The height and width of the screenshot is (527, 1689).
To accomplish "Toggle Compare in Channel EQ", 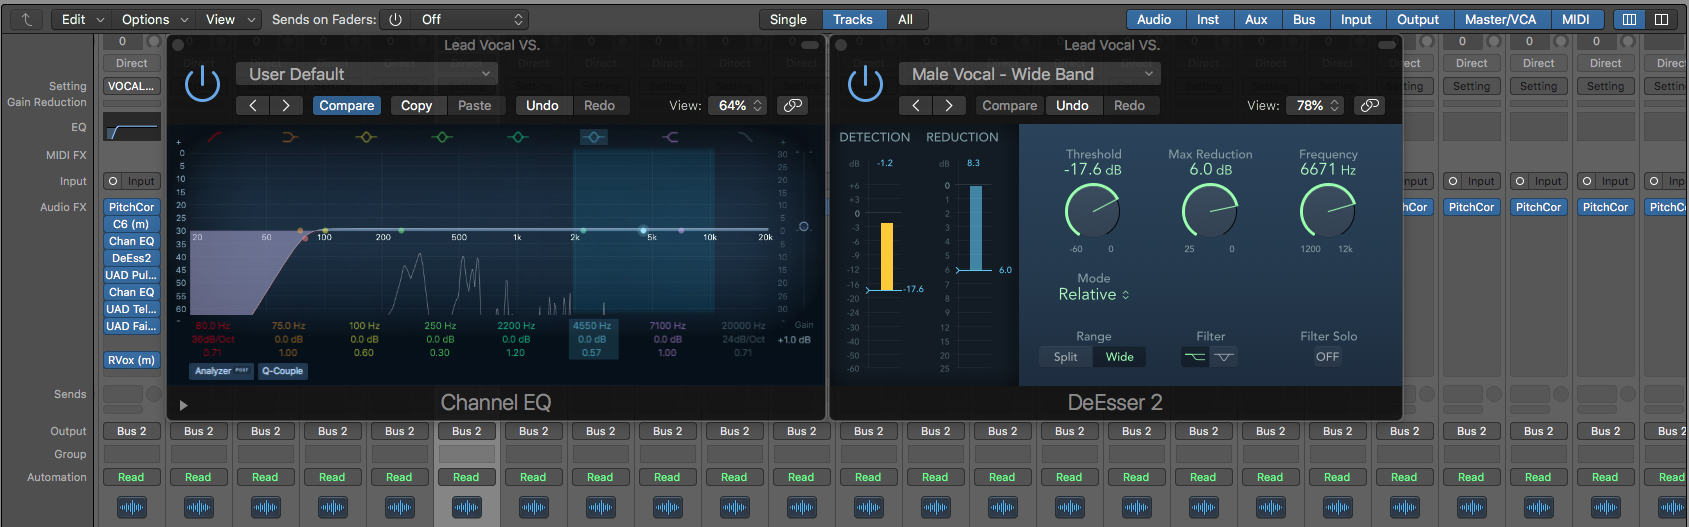I will coord(347,105).
